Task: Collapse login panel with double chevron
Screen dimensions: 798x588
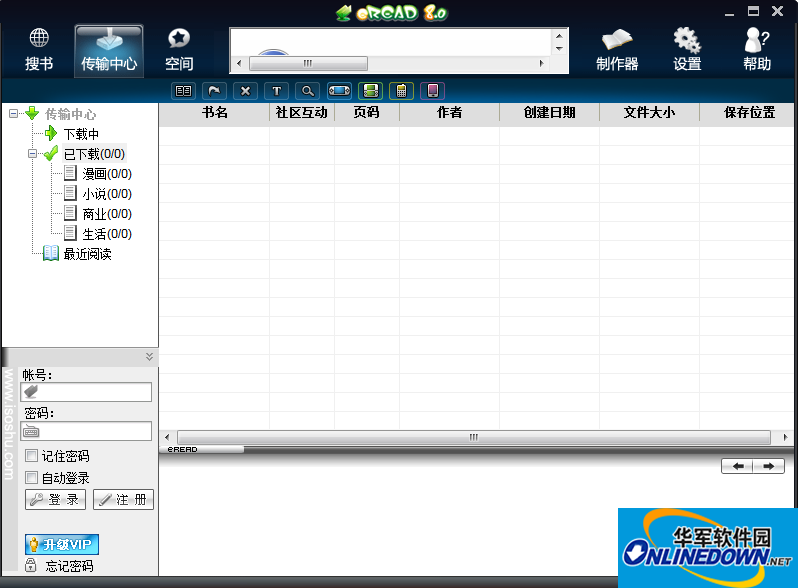Action: click(x=149, y=356)
